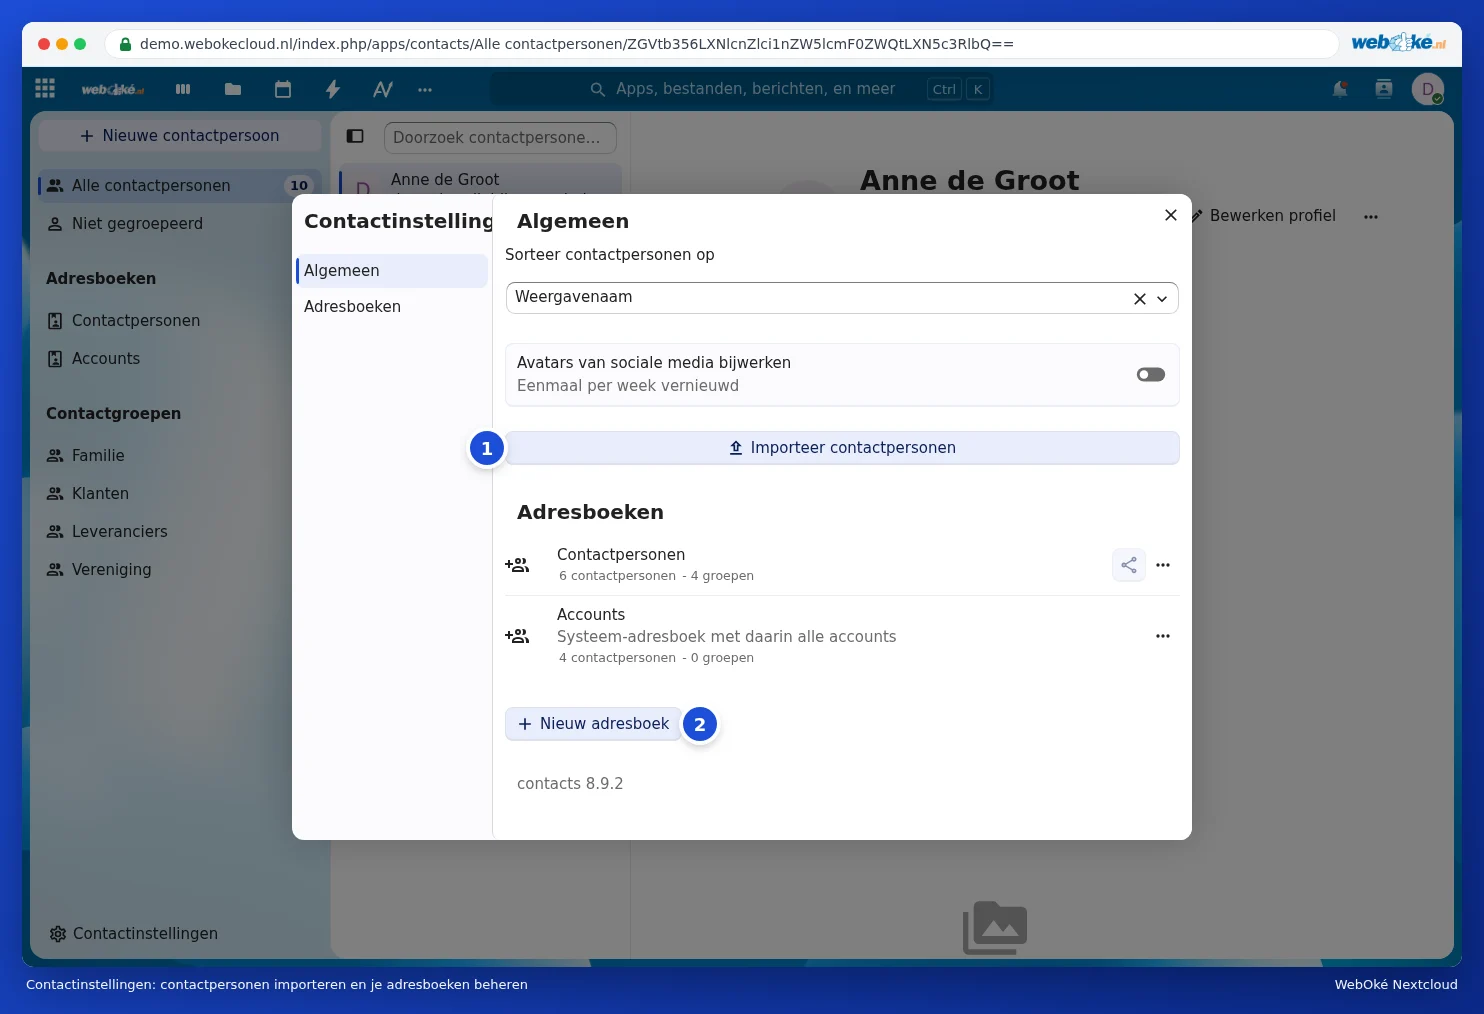Toggle social media avatar updates switch
This screenshot has width=1484, height=1014.
coord(1151,375)
